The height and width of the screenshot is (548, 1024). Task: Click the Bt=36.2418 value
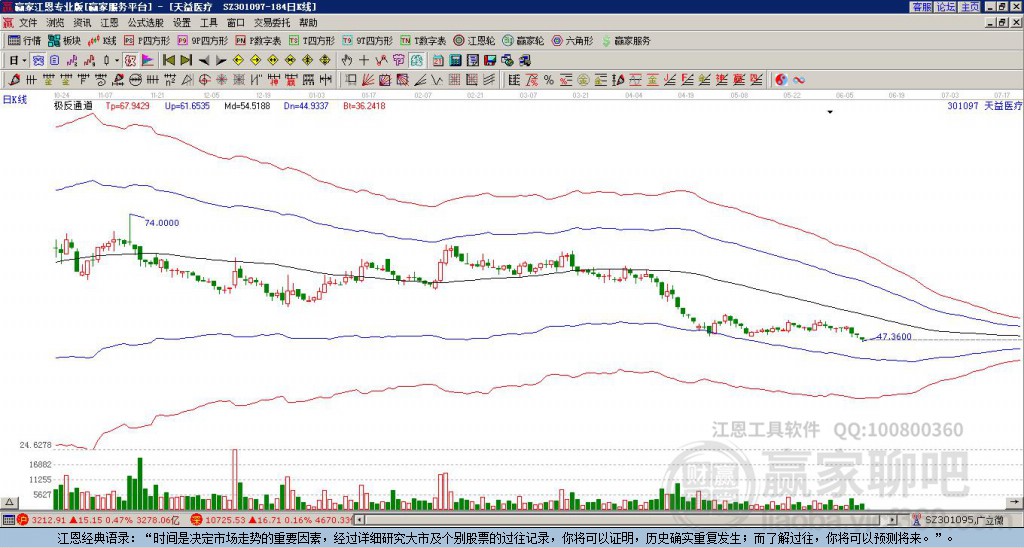pyautogui.click(x=364, y=105)
